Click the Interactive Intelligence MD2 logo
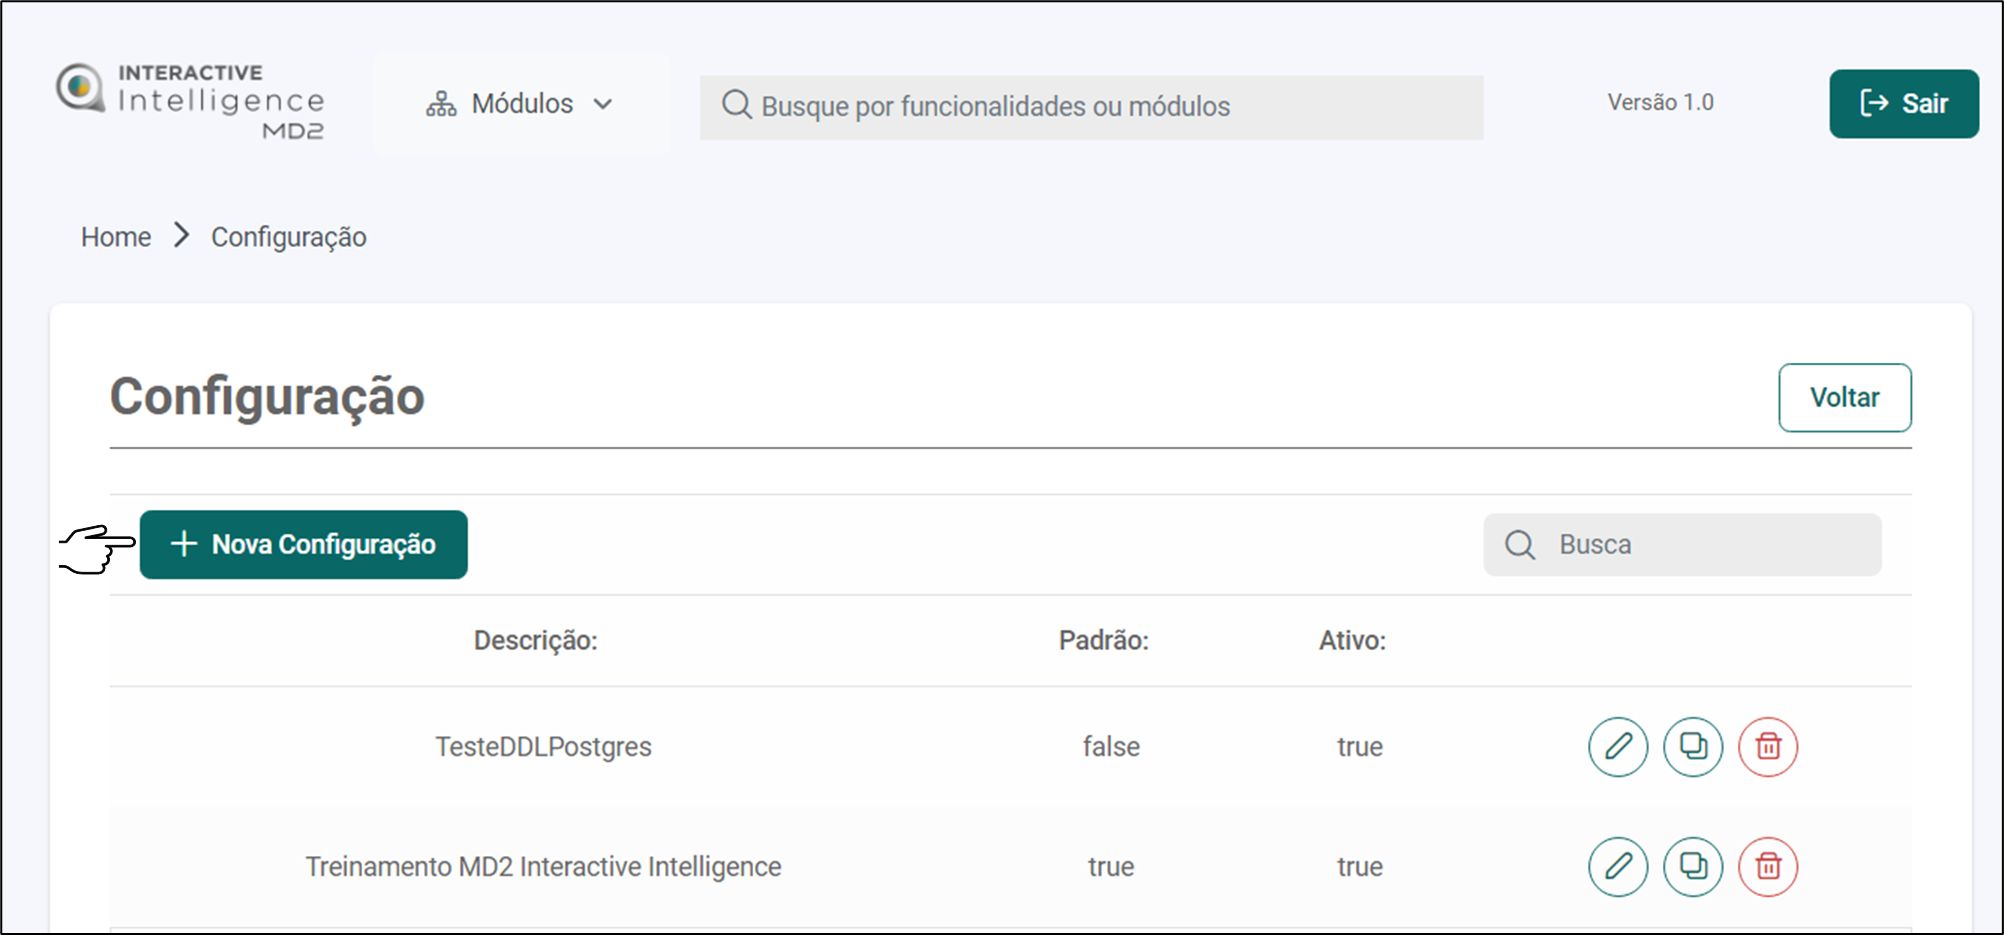The width and height of the screenshot is (2004, 935). [190, 101]
